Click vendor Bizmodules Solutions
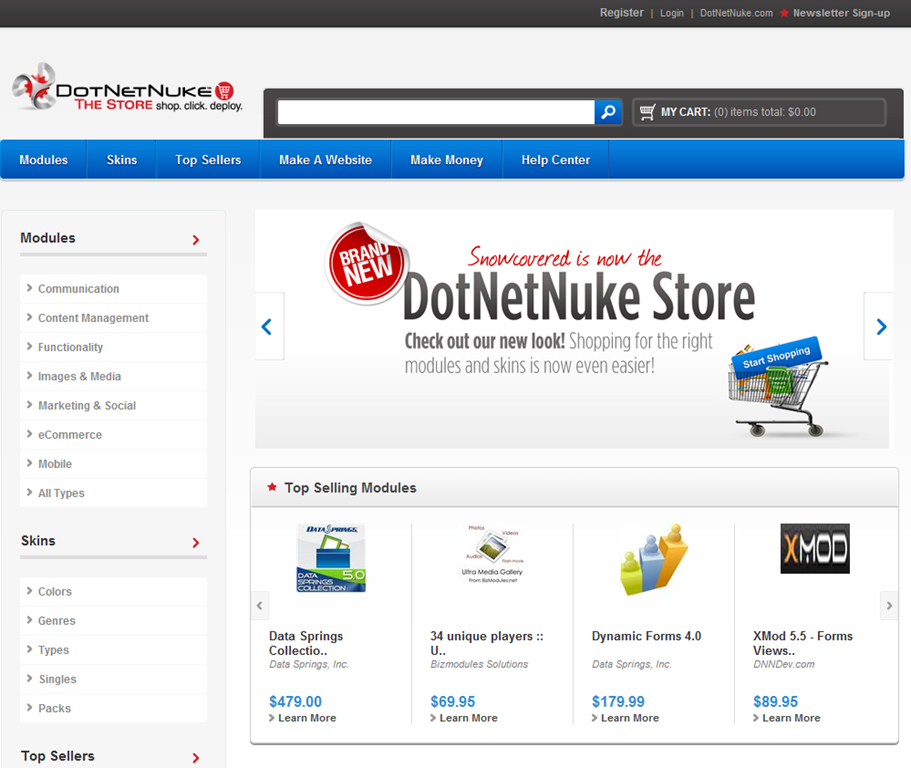The height and width of the screenshot is (768, 911). tap(479, 664)
